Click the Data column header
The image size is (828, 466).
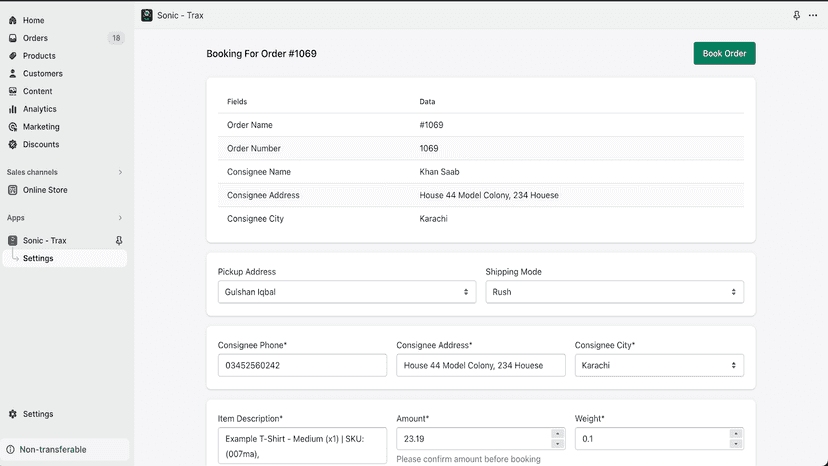pos(427,101)
